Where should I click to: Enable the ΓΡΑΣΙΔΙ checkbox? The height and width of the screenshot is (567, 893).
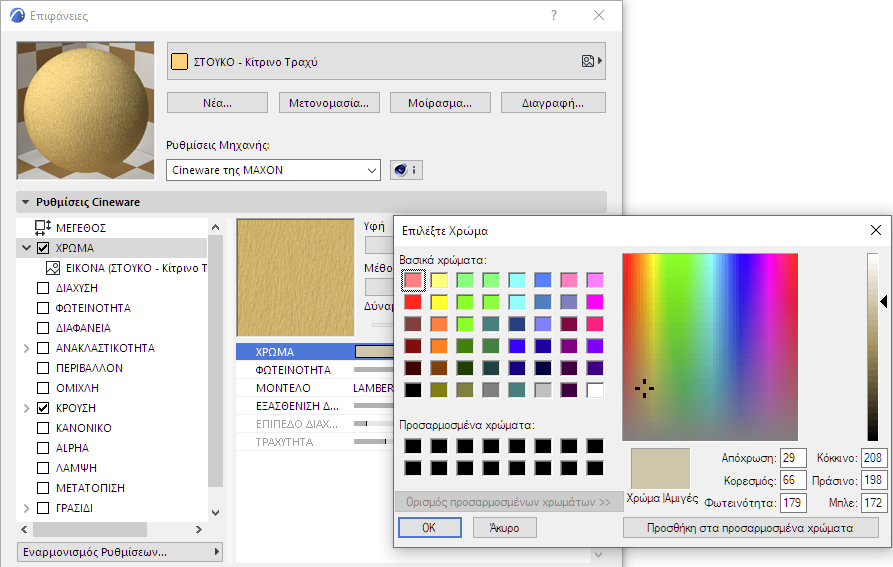tap(43, 508)
